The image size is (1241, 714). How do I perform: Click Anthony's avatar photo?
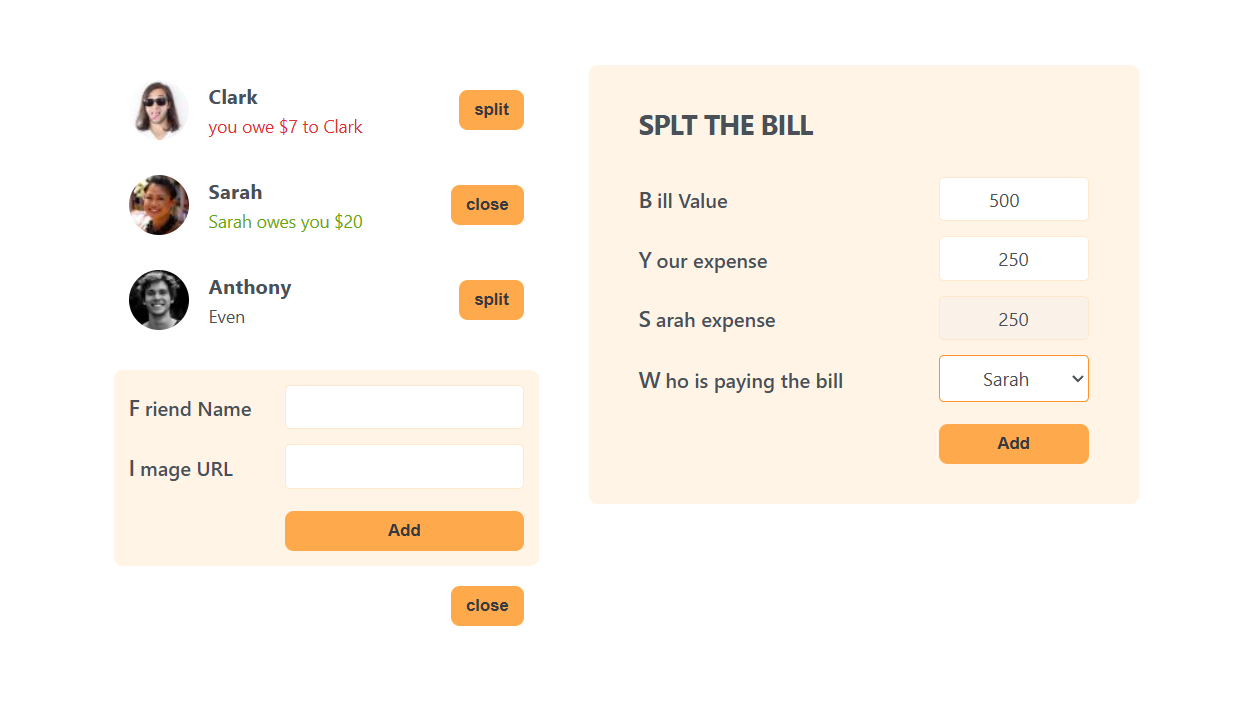tap(159, 300)
